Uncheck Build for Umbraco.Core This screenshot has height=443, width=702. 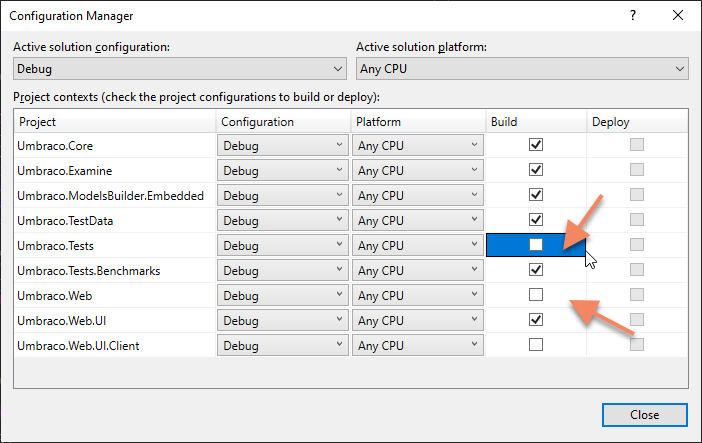pyautogui.click(x=536, y=145)
